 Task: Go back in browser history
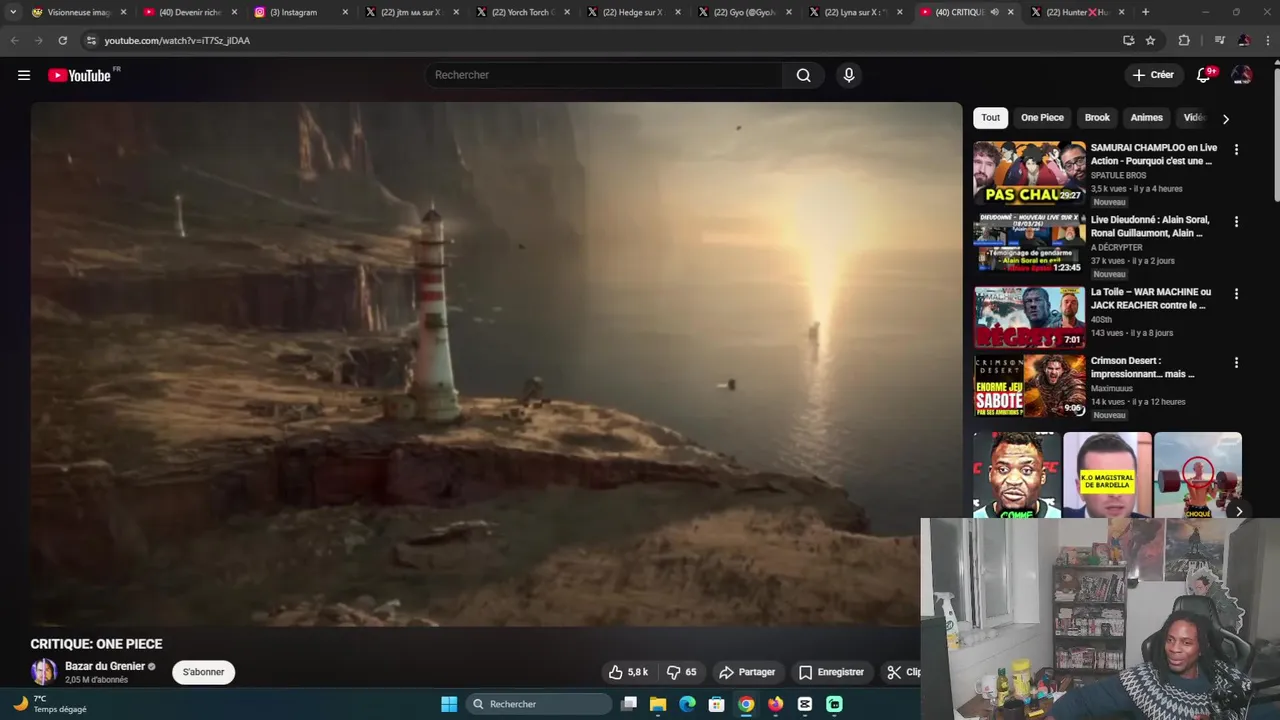pyautogui.click(x=14, y=40)
